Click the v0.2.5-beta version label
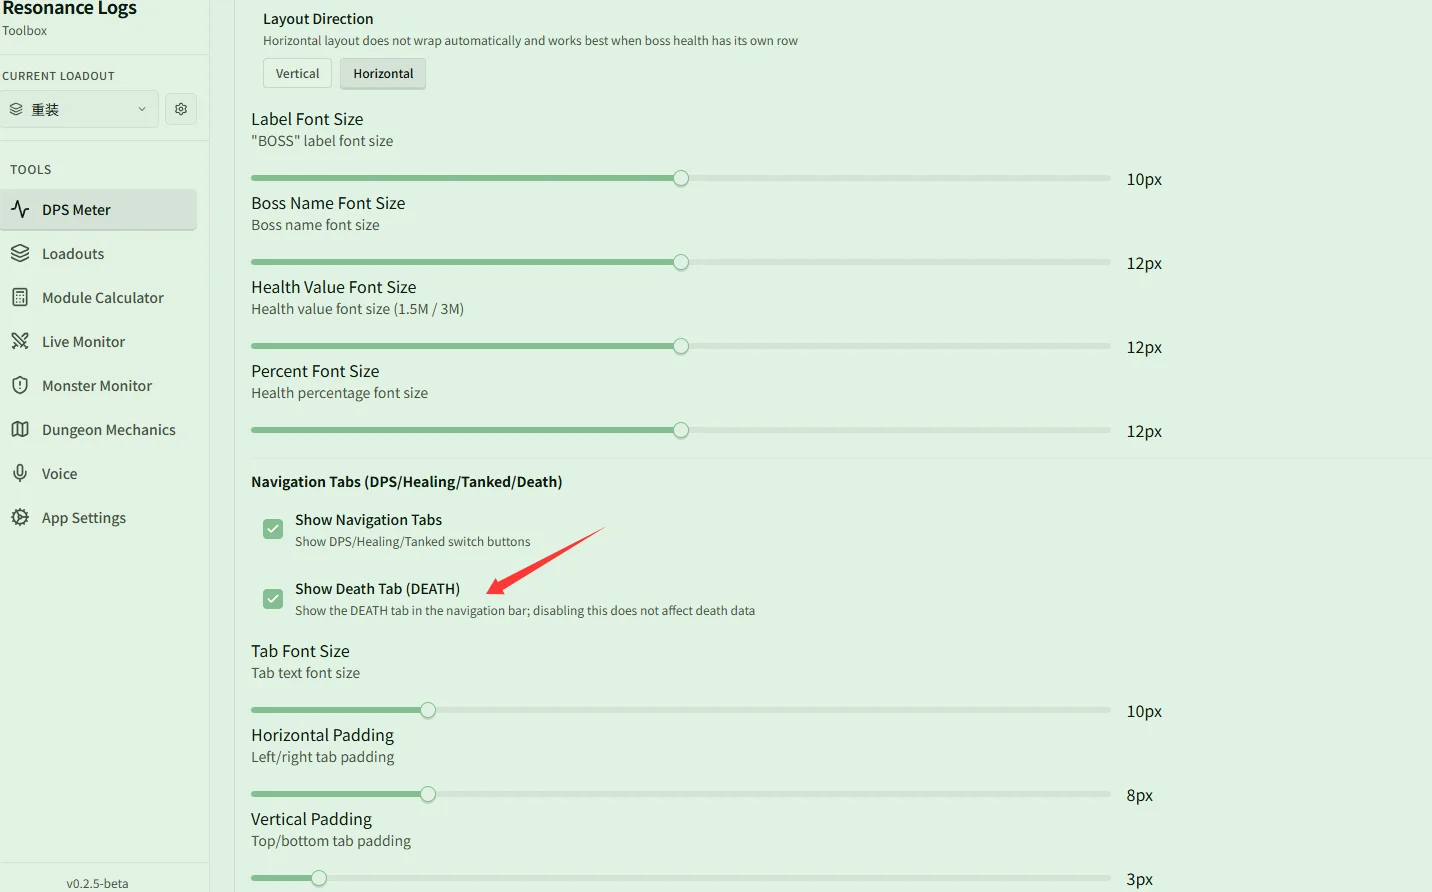Viewport: 1432px width, 892px height. 97,883
